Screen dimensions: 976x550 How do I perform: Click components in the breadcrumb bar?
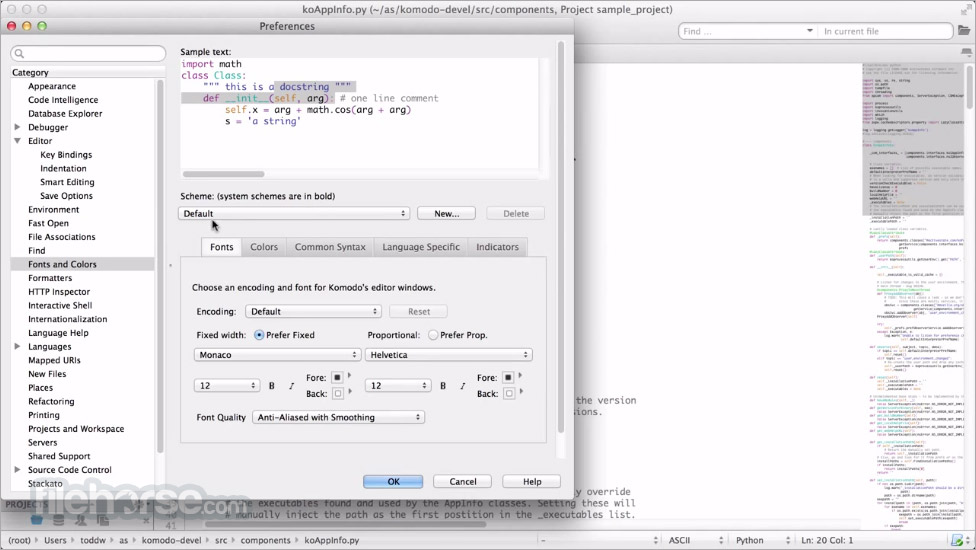click(x=265, y=540)
